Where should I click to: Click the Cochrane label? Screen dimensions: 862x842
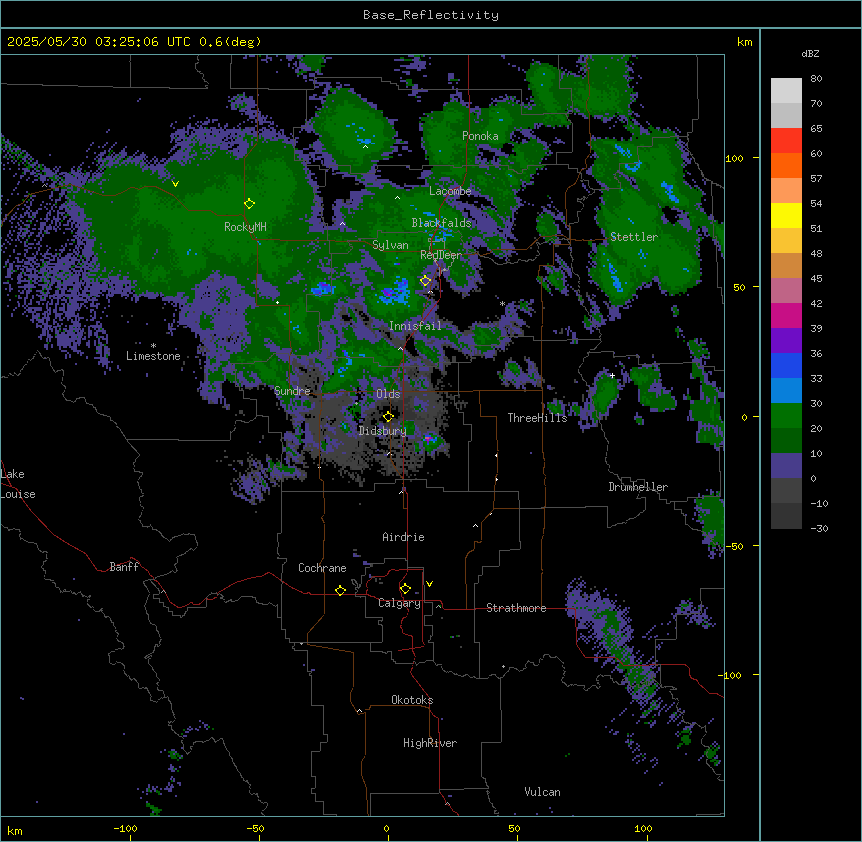[x=322, y=568]
